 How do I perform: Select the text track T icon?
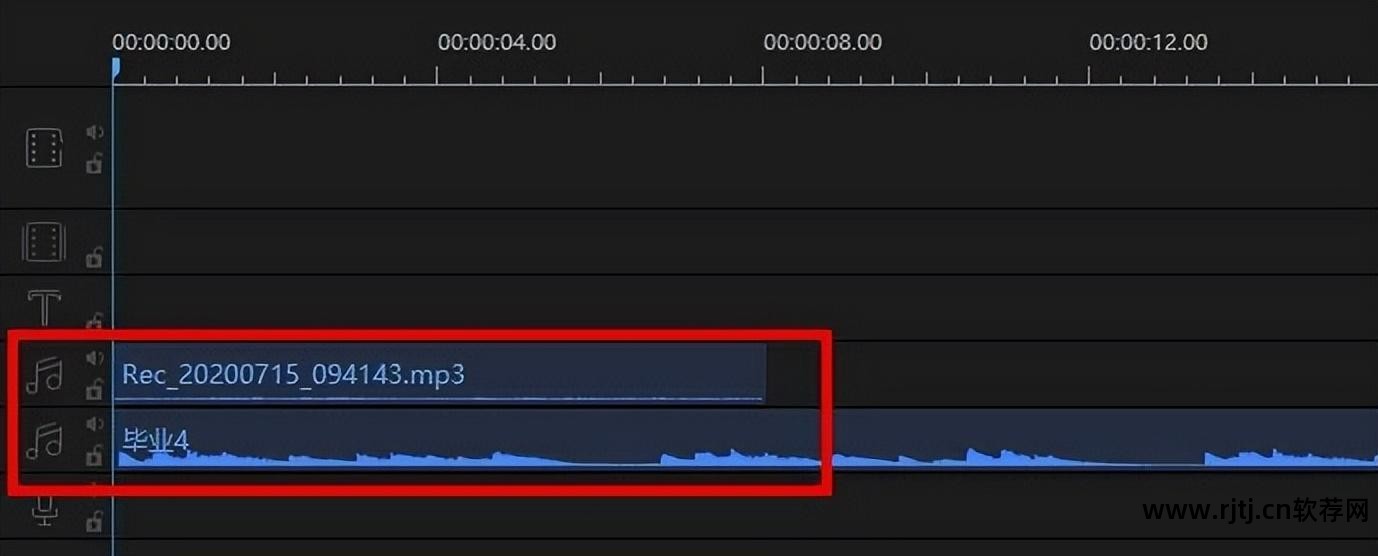tap(44, 308)
